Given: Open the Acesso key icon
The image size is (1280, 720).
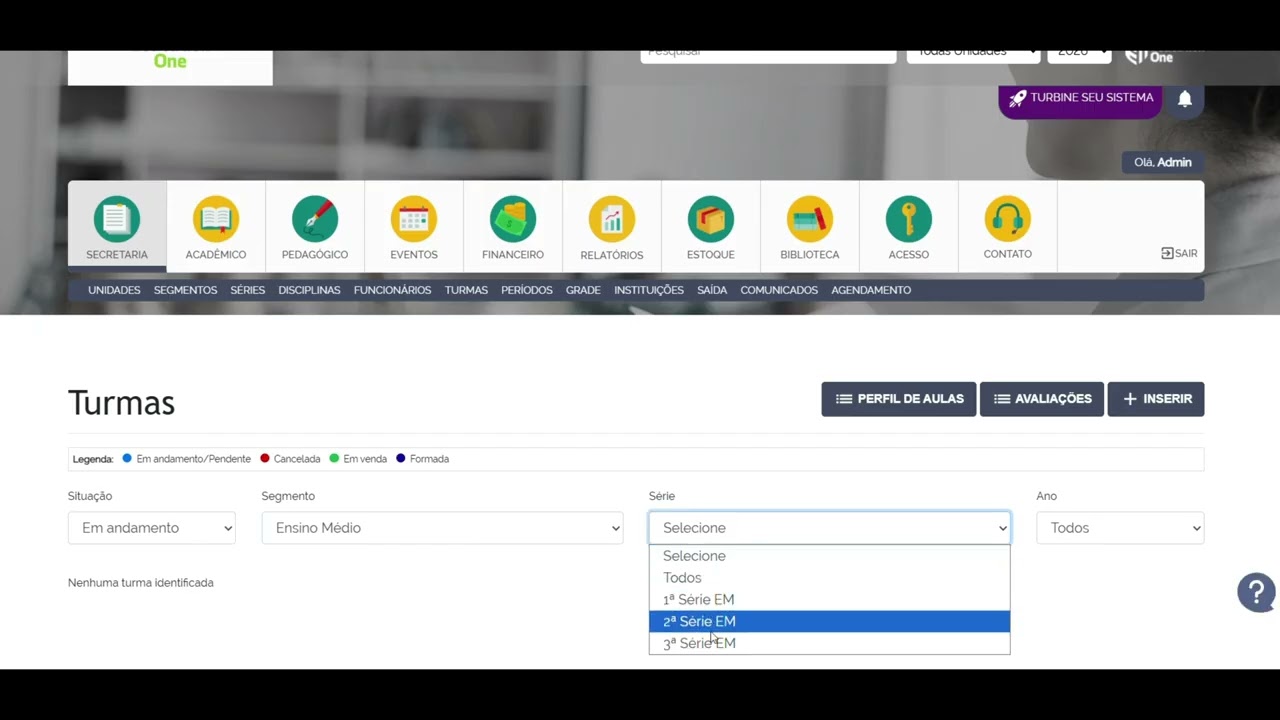Looking at the screenshot, I should tap(909, 219).
